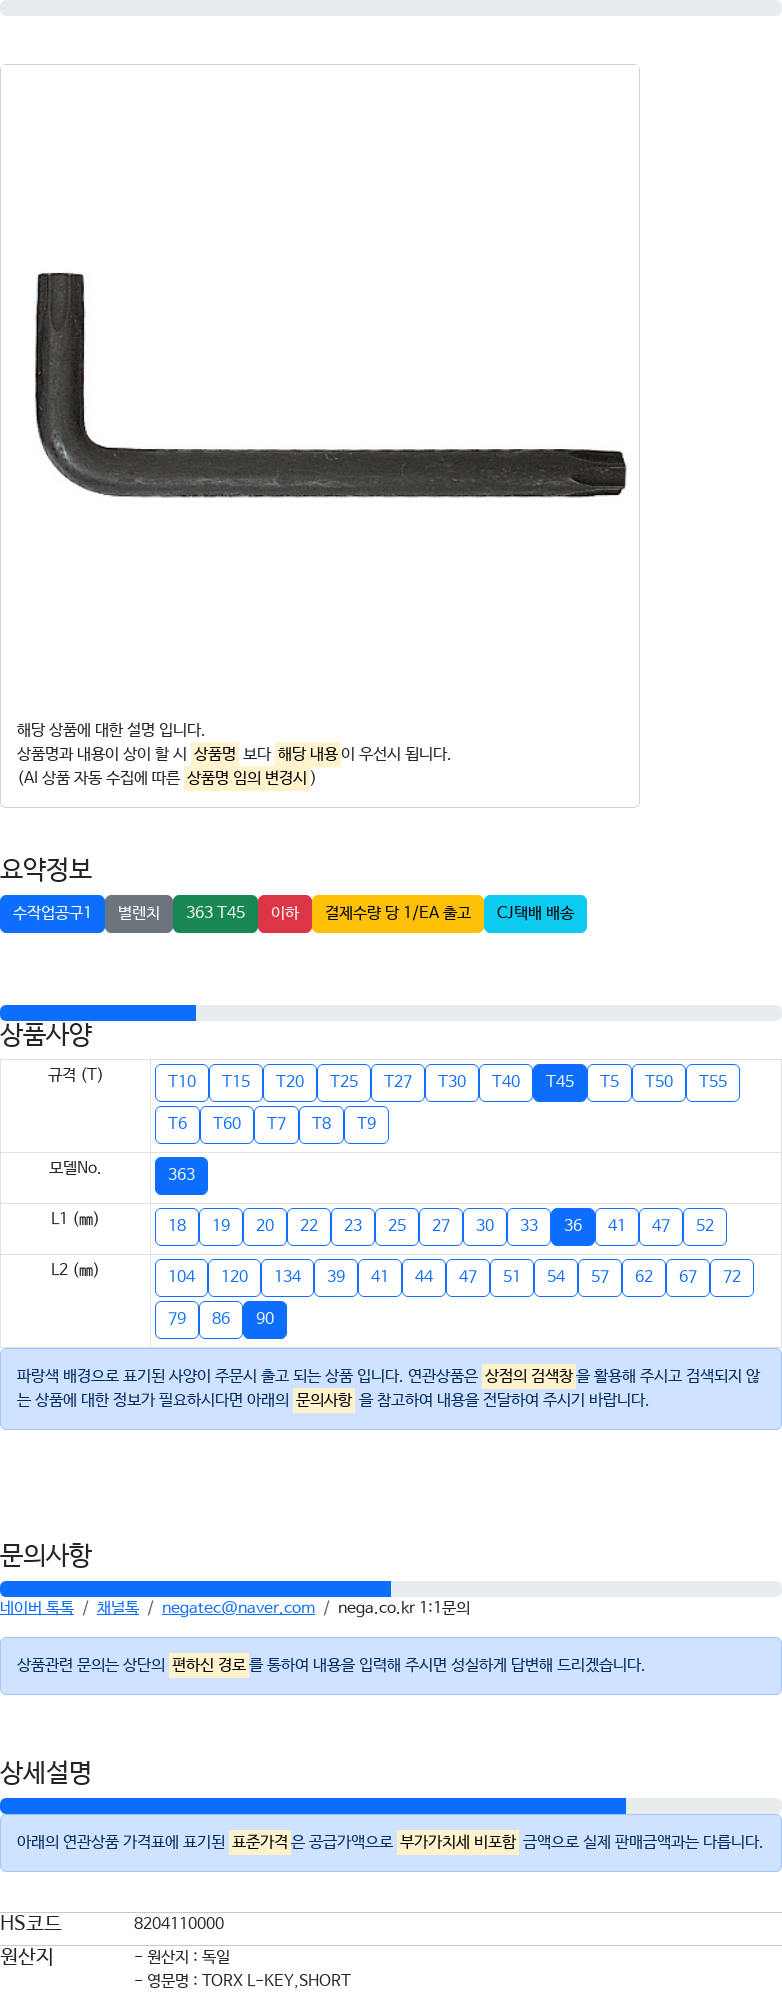Choose L1 length 36
Image resolution: width=782 pixels, height=1994 pixels.
coord(573,1226)
